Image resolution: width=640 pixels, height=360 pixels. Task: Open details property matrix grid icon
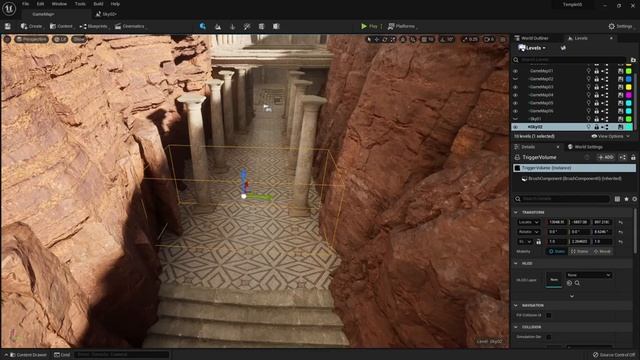(617, 199)
